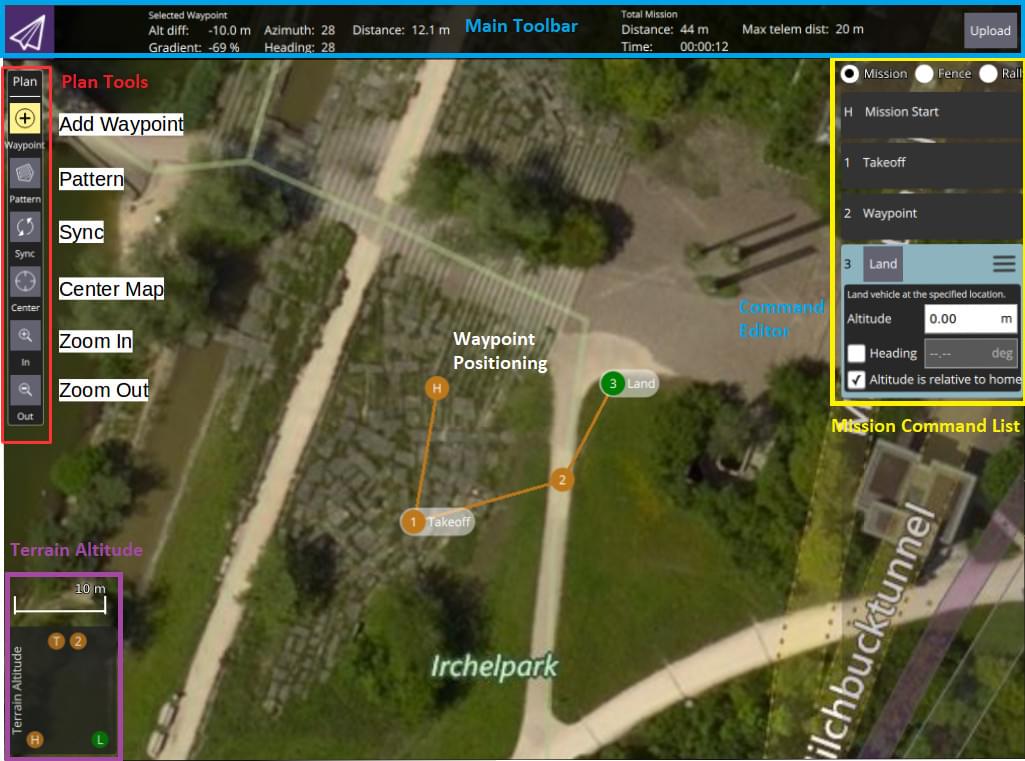Click the paper plane app icon
This screenshot has width=1025, height=761.
[27, 30]
